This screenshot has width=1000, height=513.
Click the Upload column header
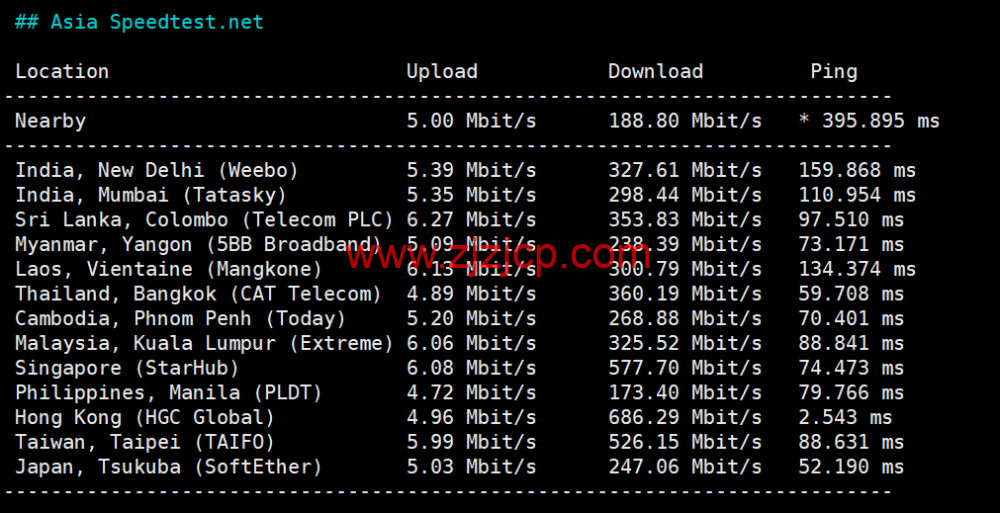441,71
